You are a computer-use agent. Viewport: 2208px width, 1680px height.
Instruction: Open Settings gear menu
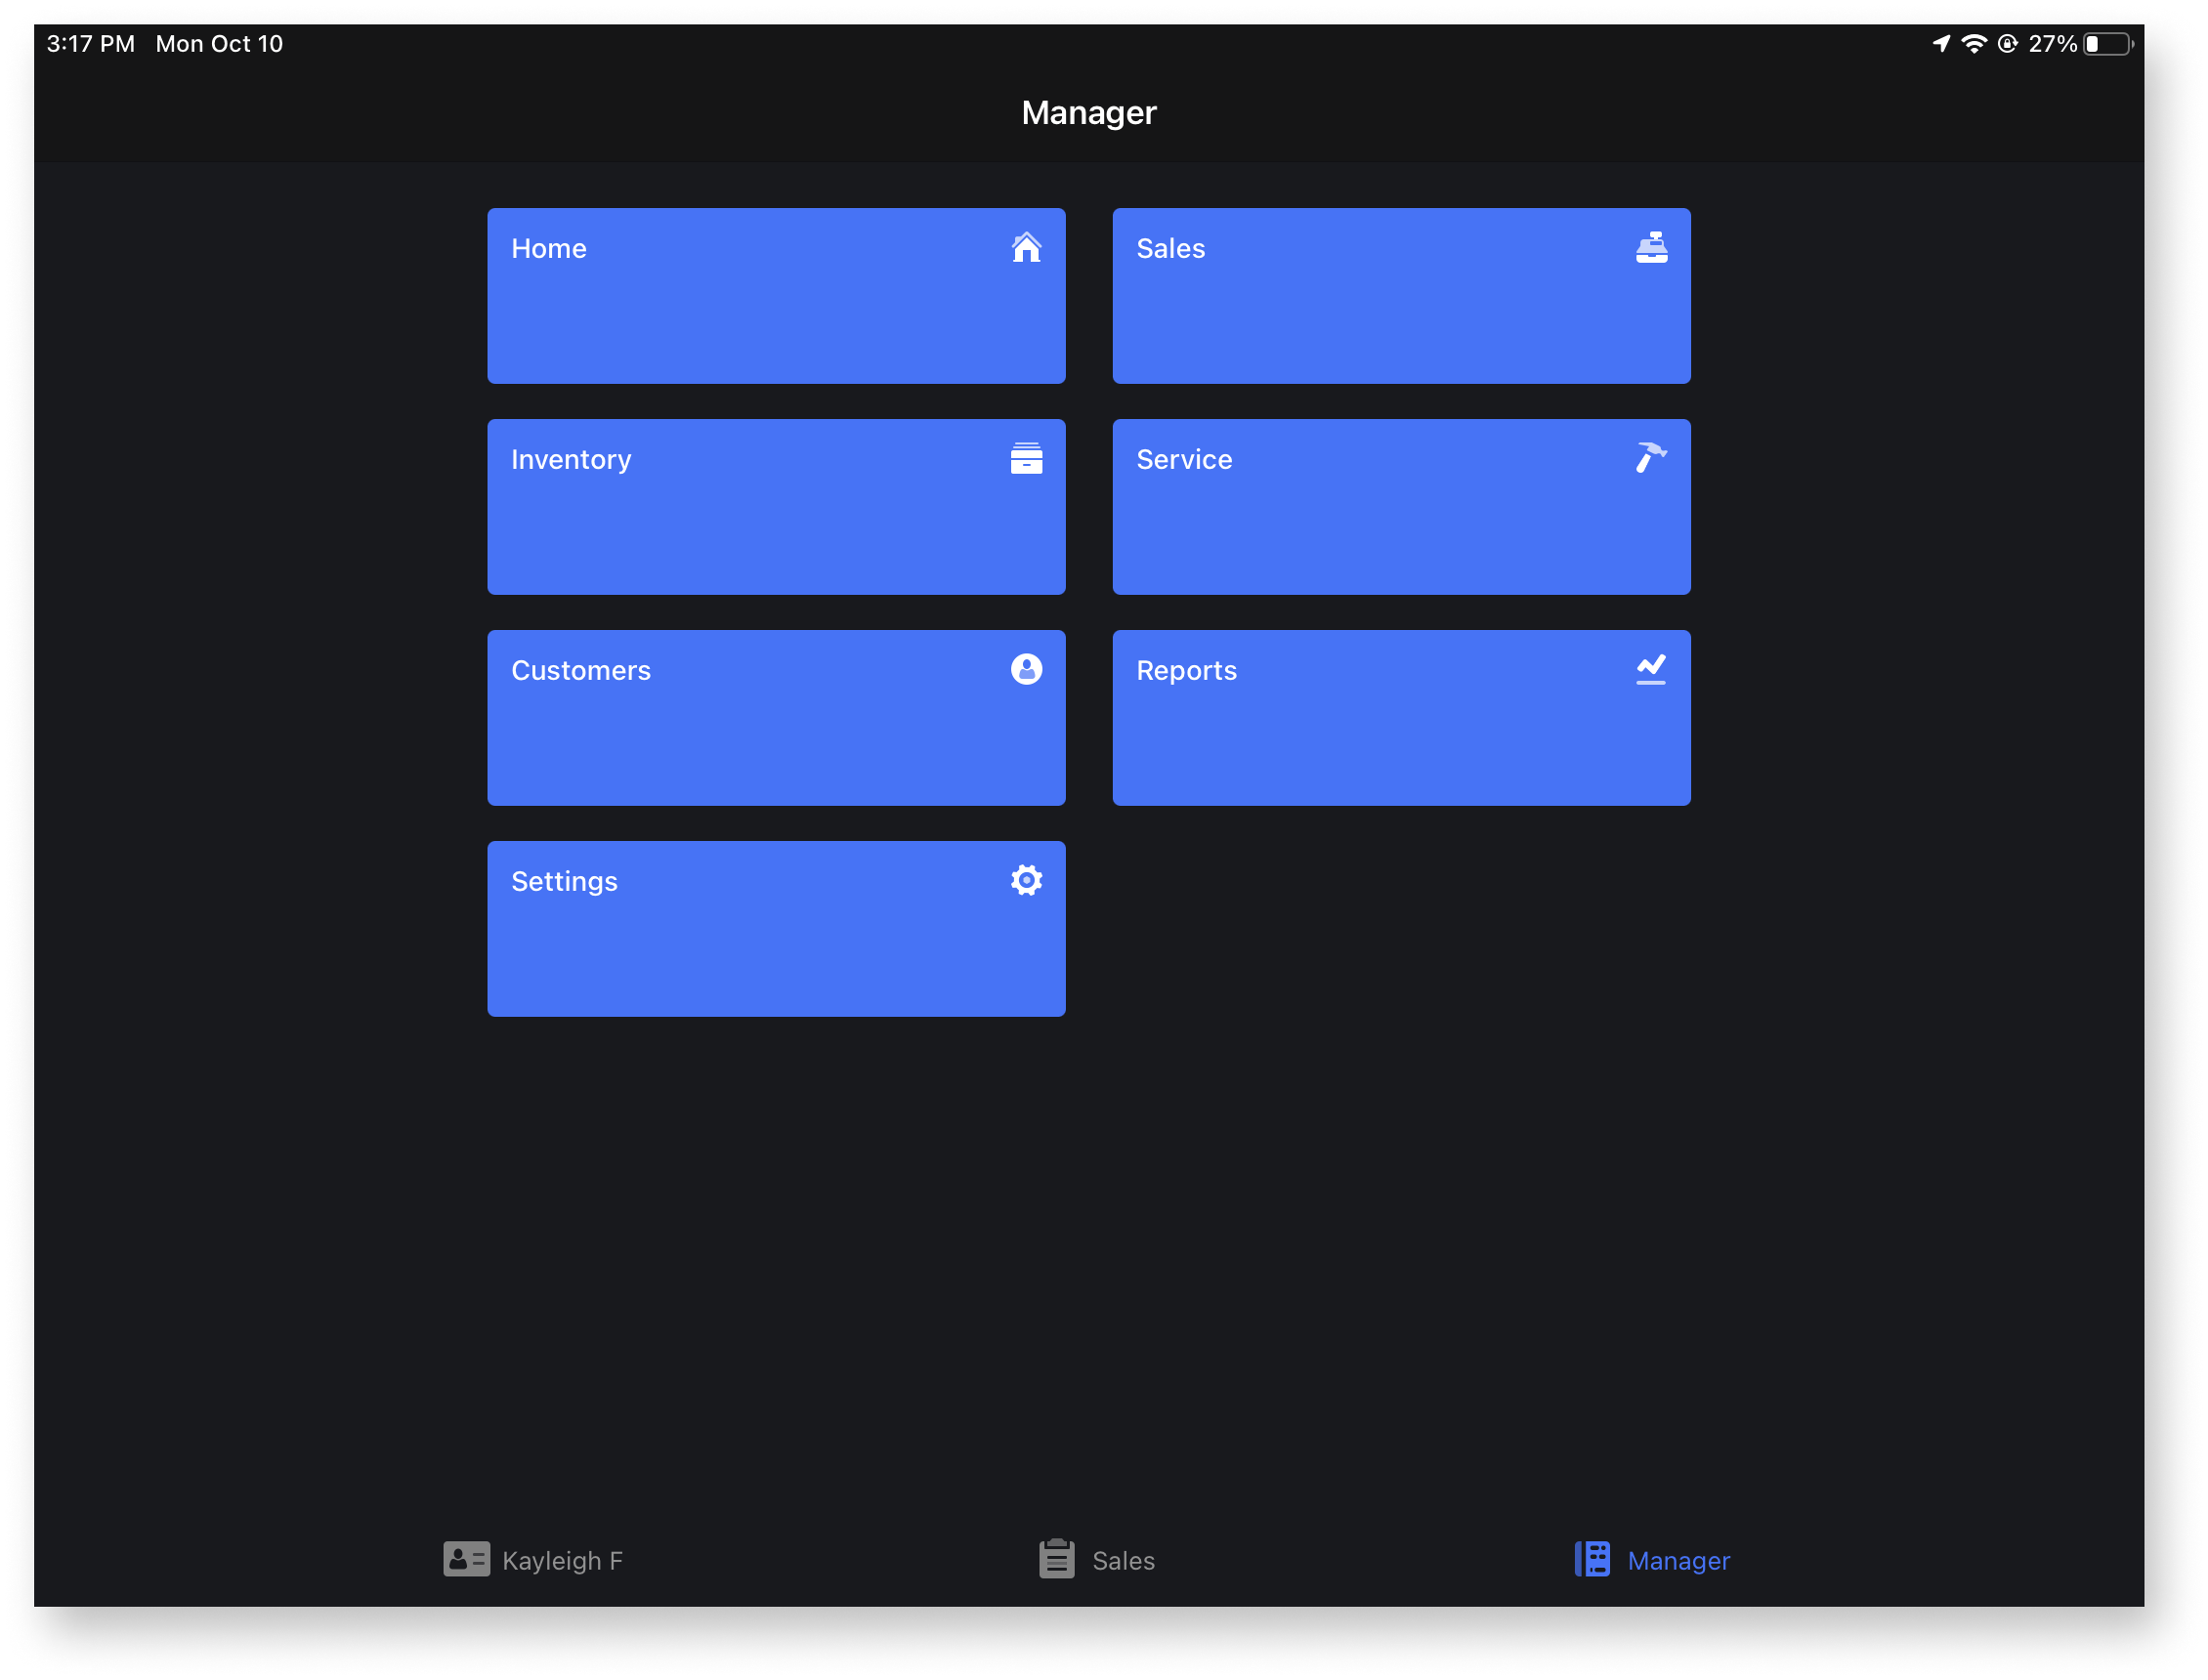click(1022, 882)
